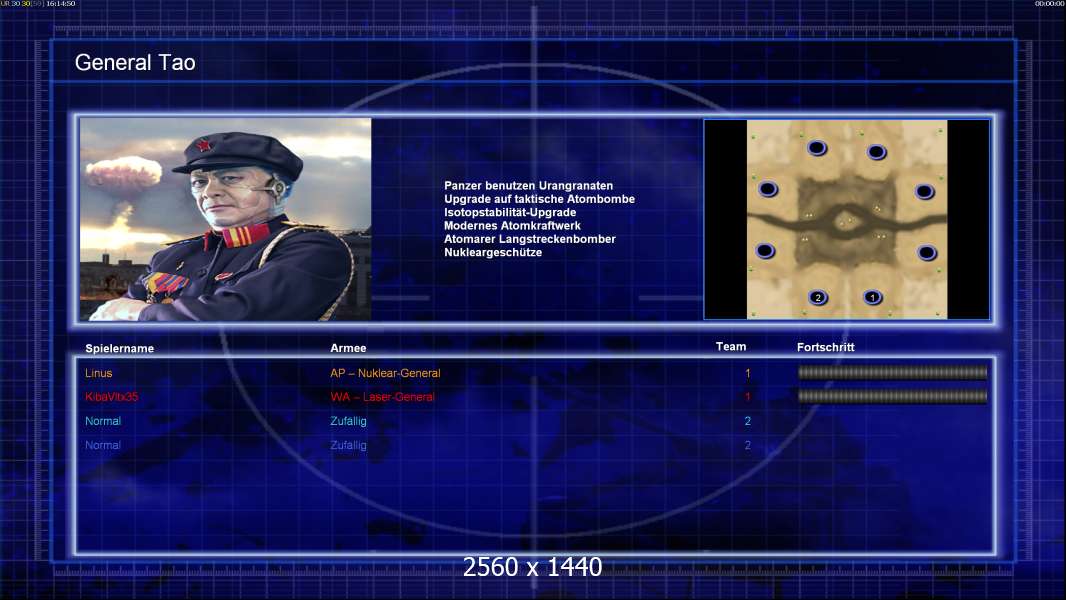Select the upper-left top-row start position on minimap
Image resolution: width=1066 pixels, height=600 pixels.
click(x=816, y=147)
